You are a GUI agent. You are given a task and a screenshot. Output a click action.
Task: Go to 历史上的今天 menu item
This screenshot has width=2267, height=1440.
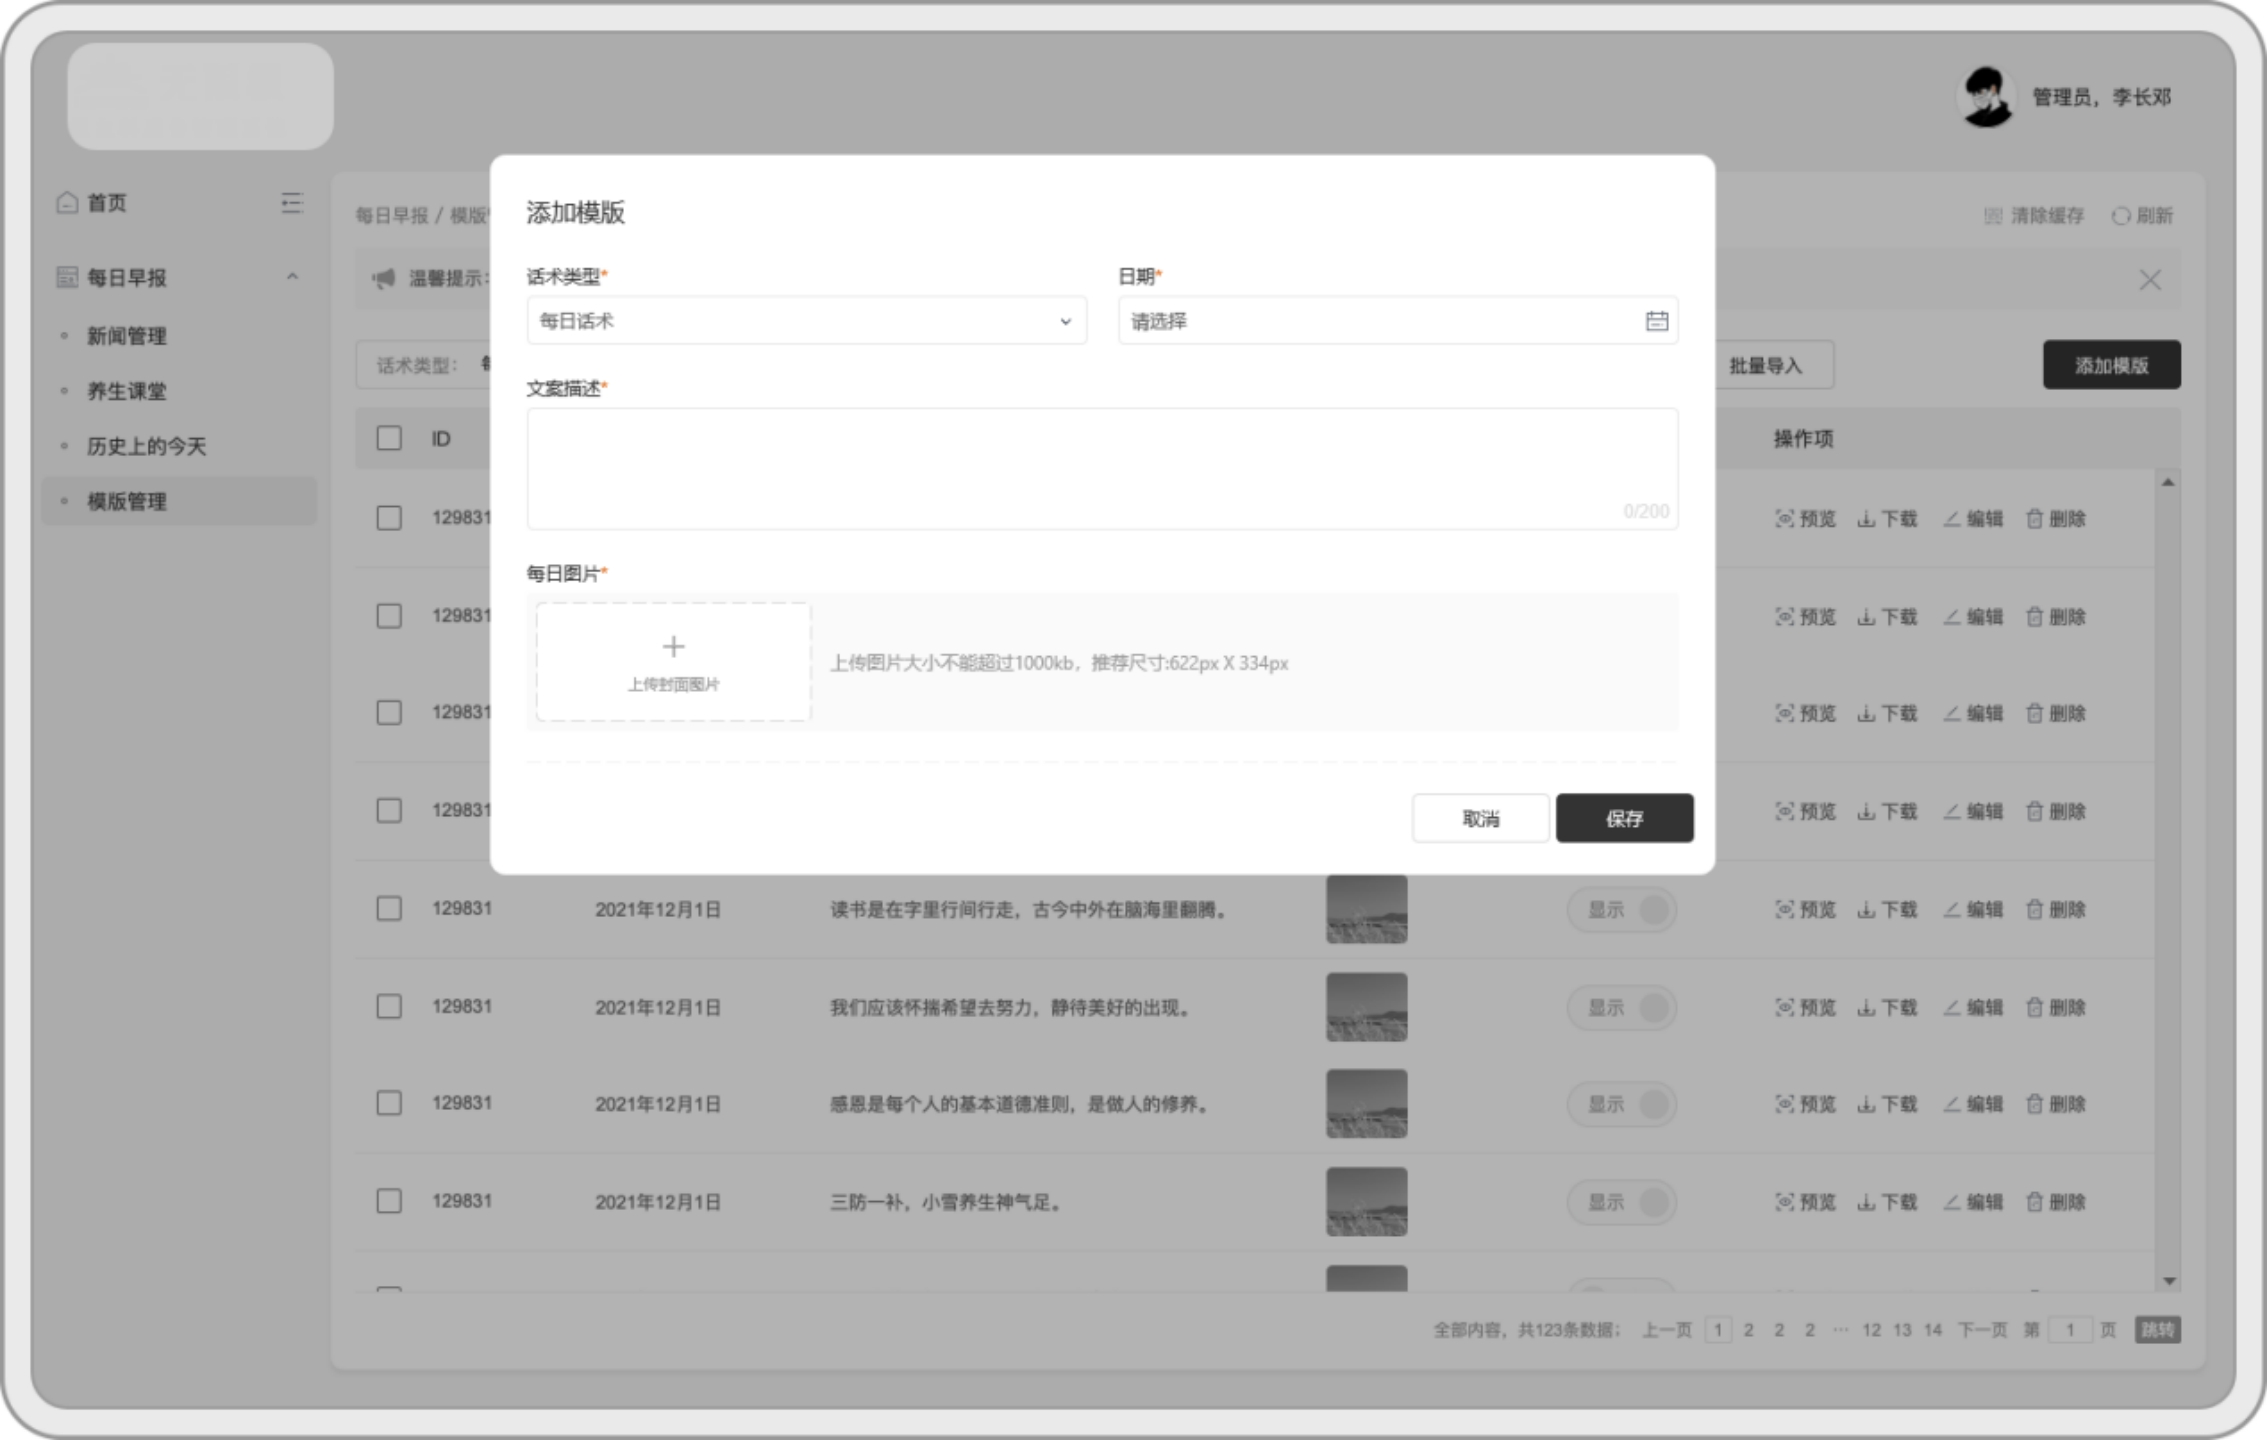click(146, 446)
